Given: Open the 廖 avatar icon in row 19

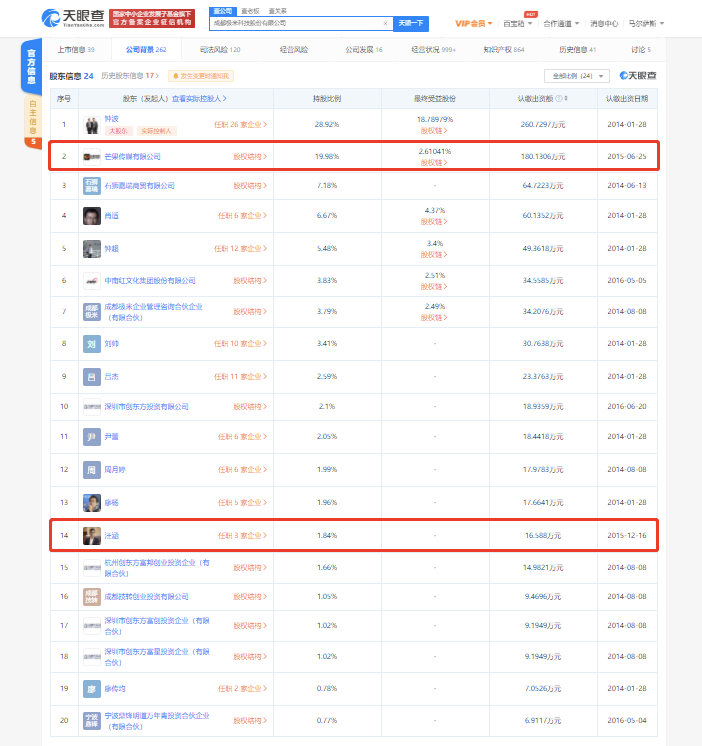Looking at the screenshot, I should click(x=92, y=688).
